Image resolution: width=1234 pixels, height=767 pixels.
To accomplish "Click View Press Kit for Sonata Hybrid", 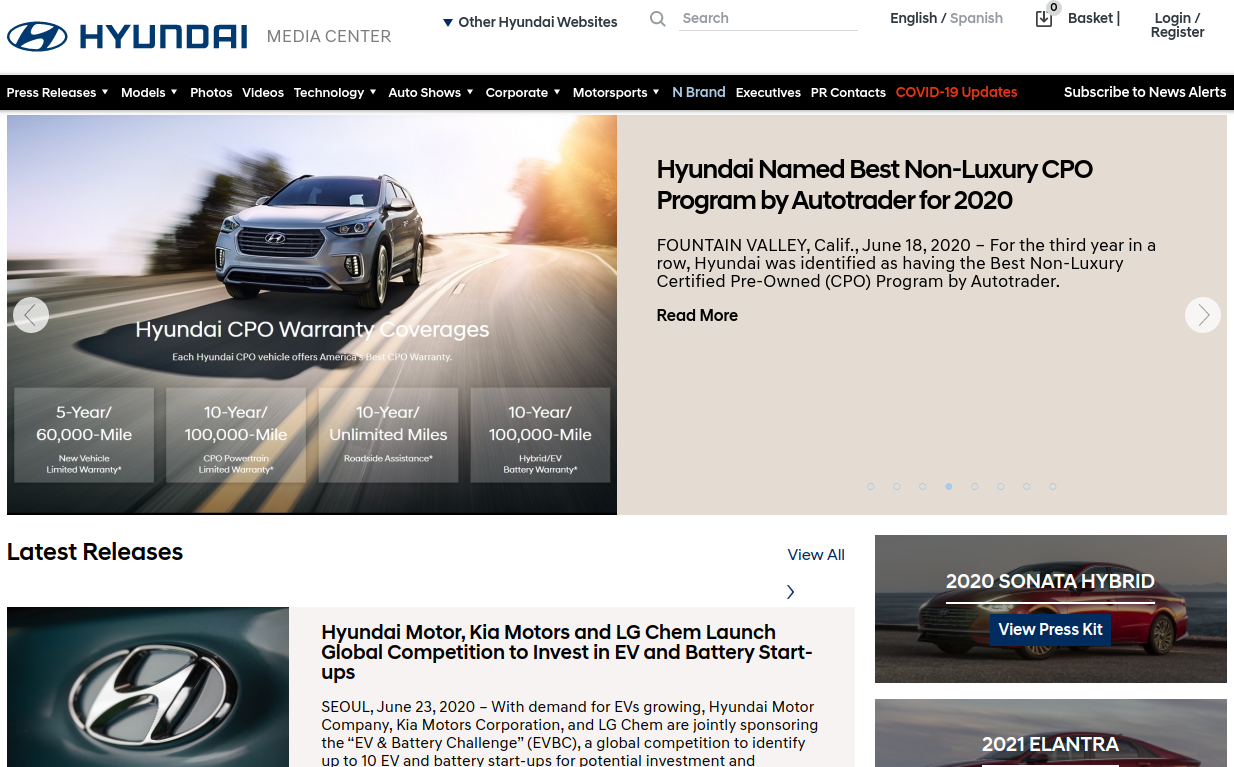I will click(1050, 630).
